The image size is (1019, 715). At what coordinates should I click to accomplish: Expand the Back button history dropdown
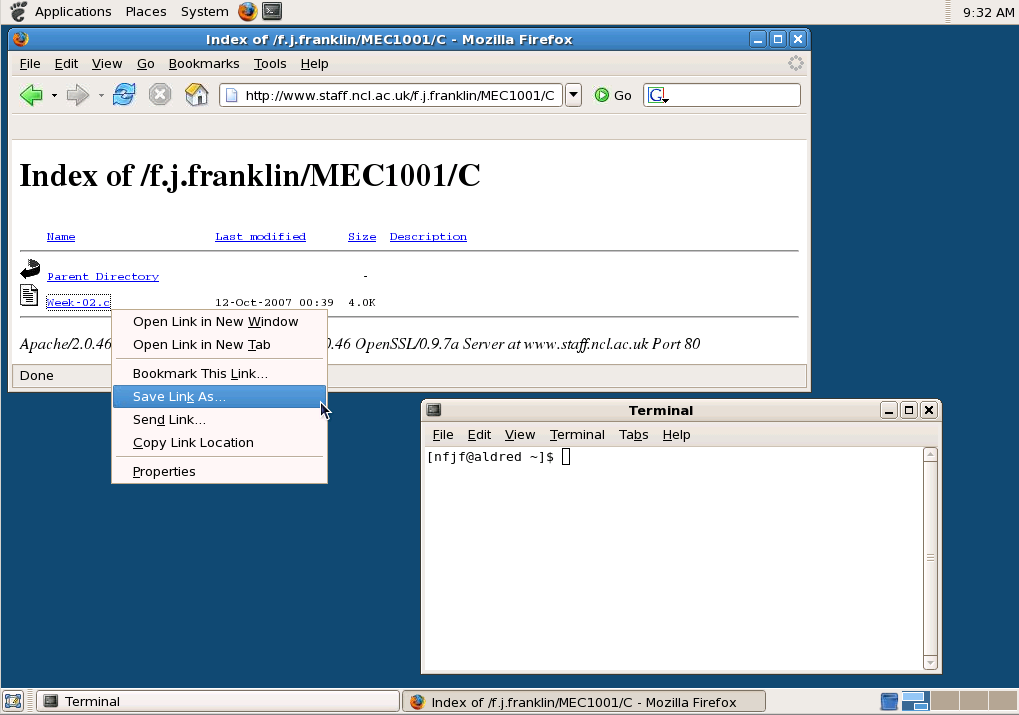(x=54, y=96)
